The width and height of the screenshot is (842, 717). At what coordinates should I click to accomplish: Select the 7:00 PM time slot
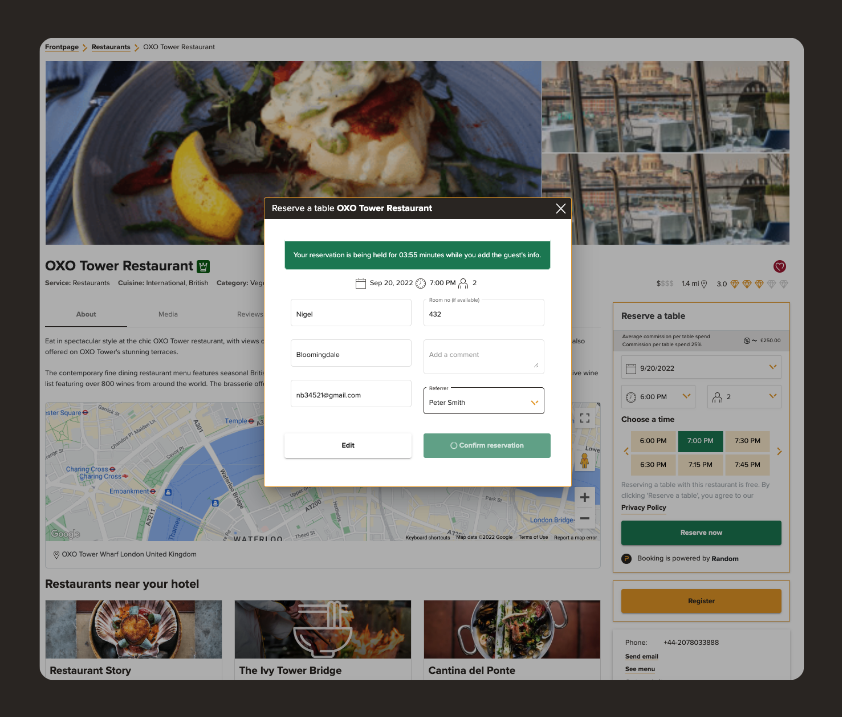[x=700, y=441]
